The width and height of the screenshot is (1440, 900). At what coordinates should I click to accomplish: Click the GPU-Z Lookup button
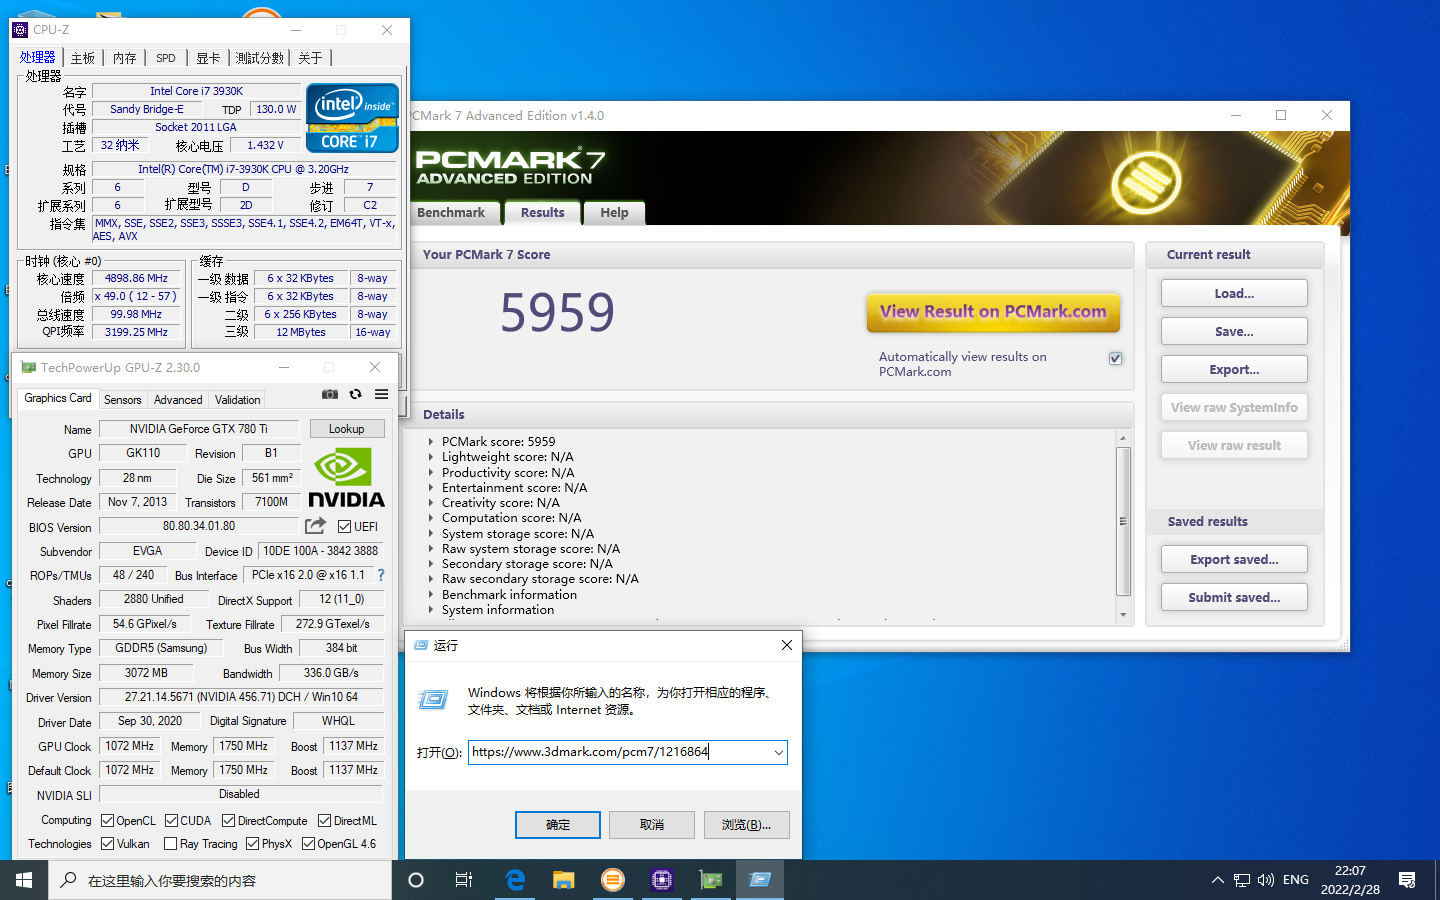(x=347, y=429)
